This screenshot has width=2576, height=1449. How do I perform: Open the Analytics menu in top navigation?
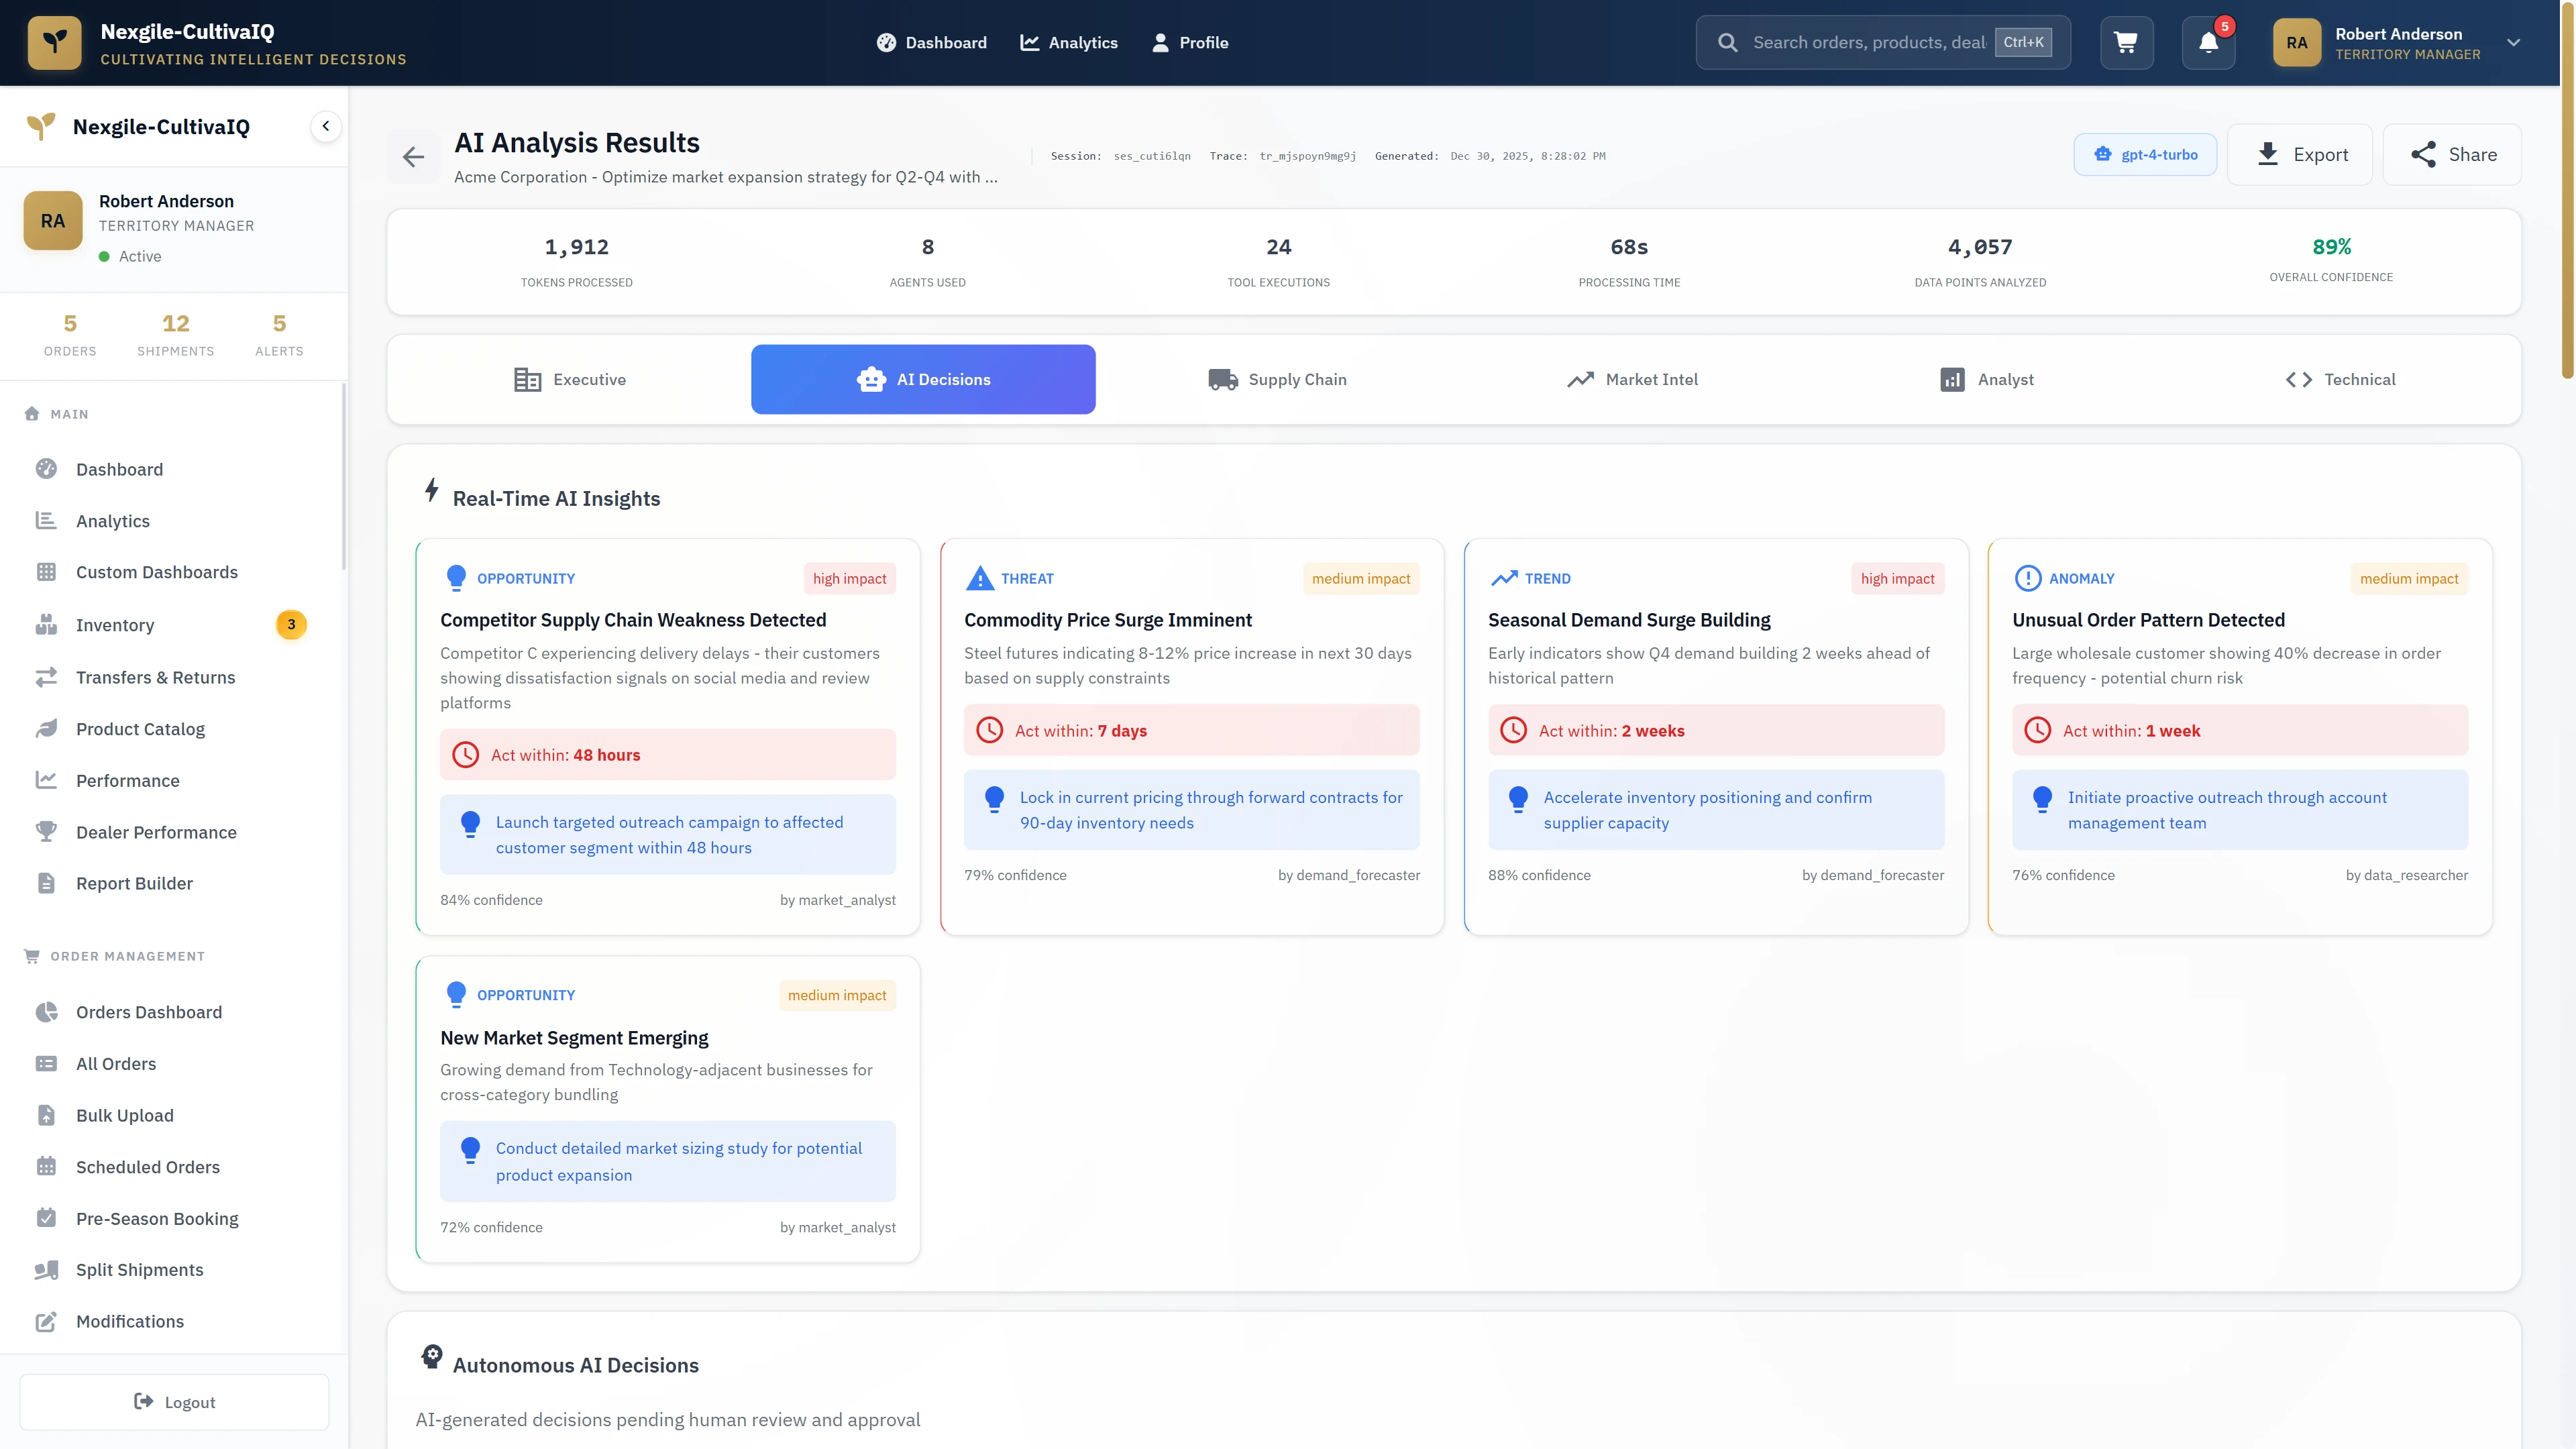pos(1069,42)
